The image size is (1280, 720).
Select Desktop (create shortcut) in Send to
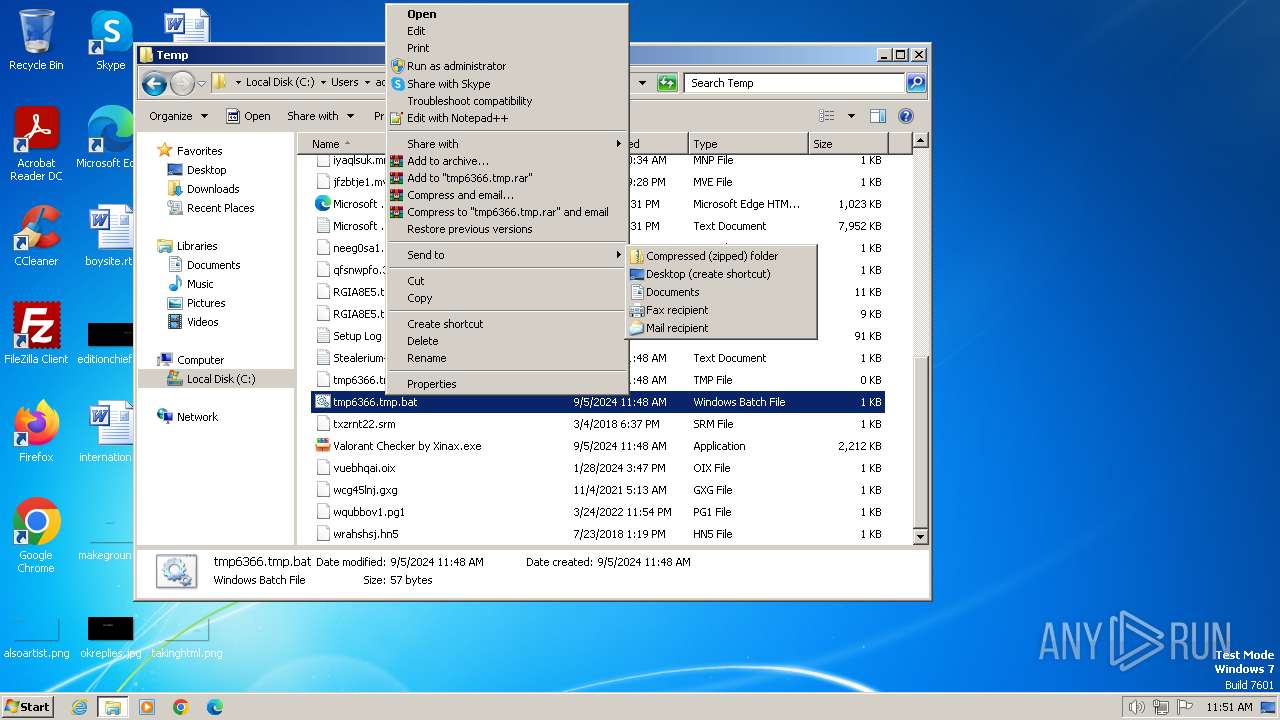[x=721, y=274]
